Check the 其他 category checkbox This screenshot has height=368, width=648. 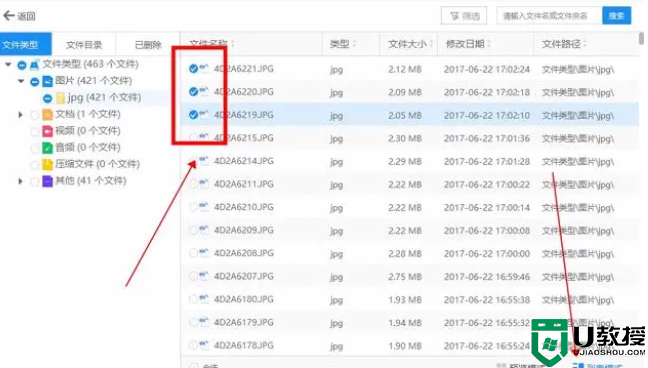click(x=35, y=181)
